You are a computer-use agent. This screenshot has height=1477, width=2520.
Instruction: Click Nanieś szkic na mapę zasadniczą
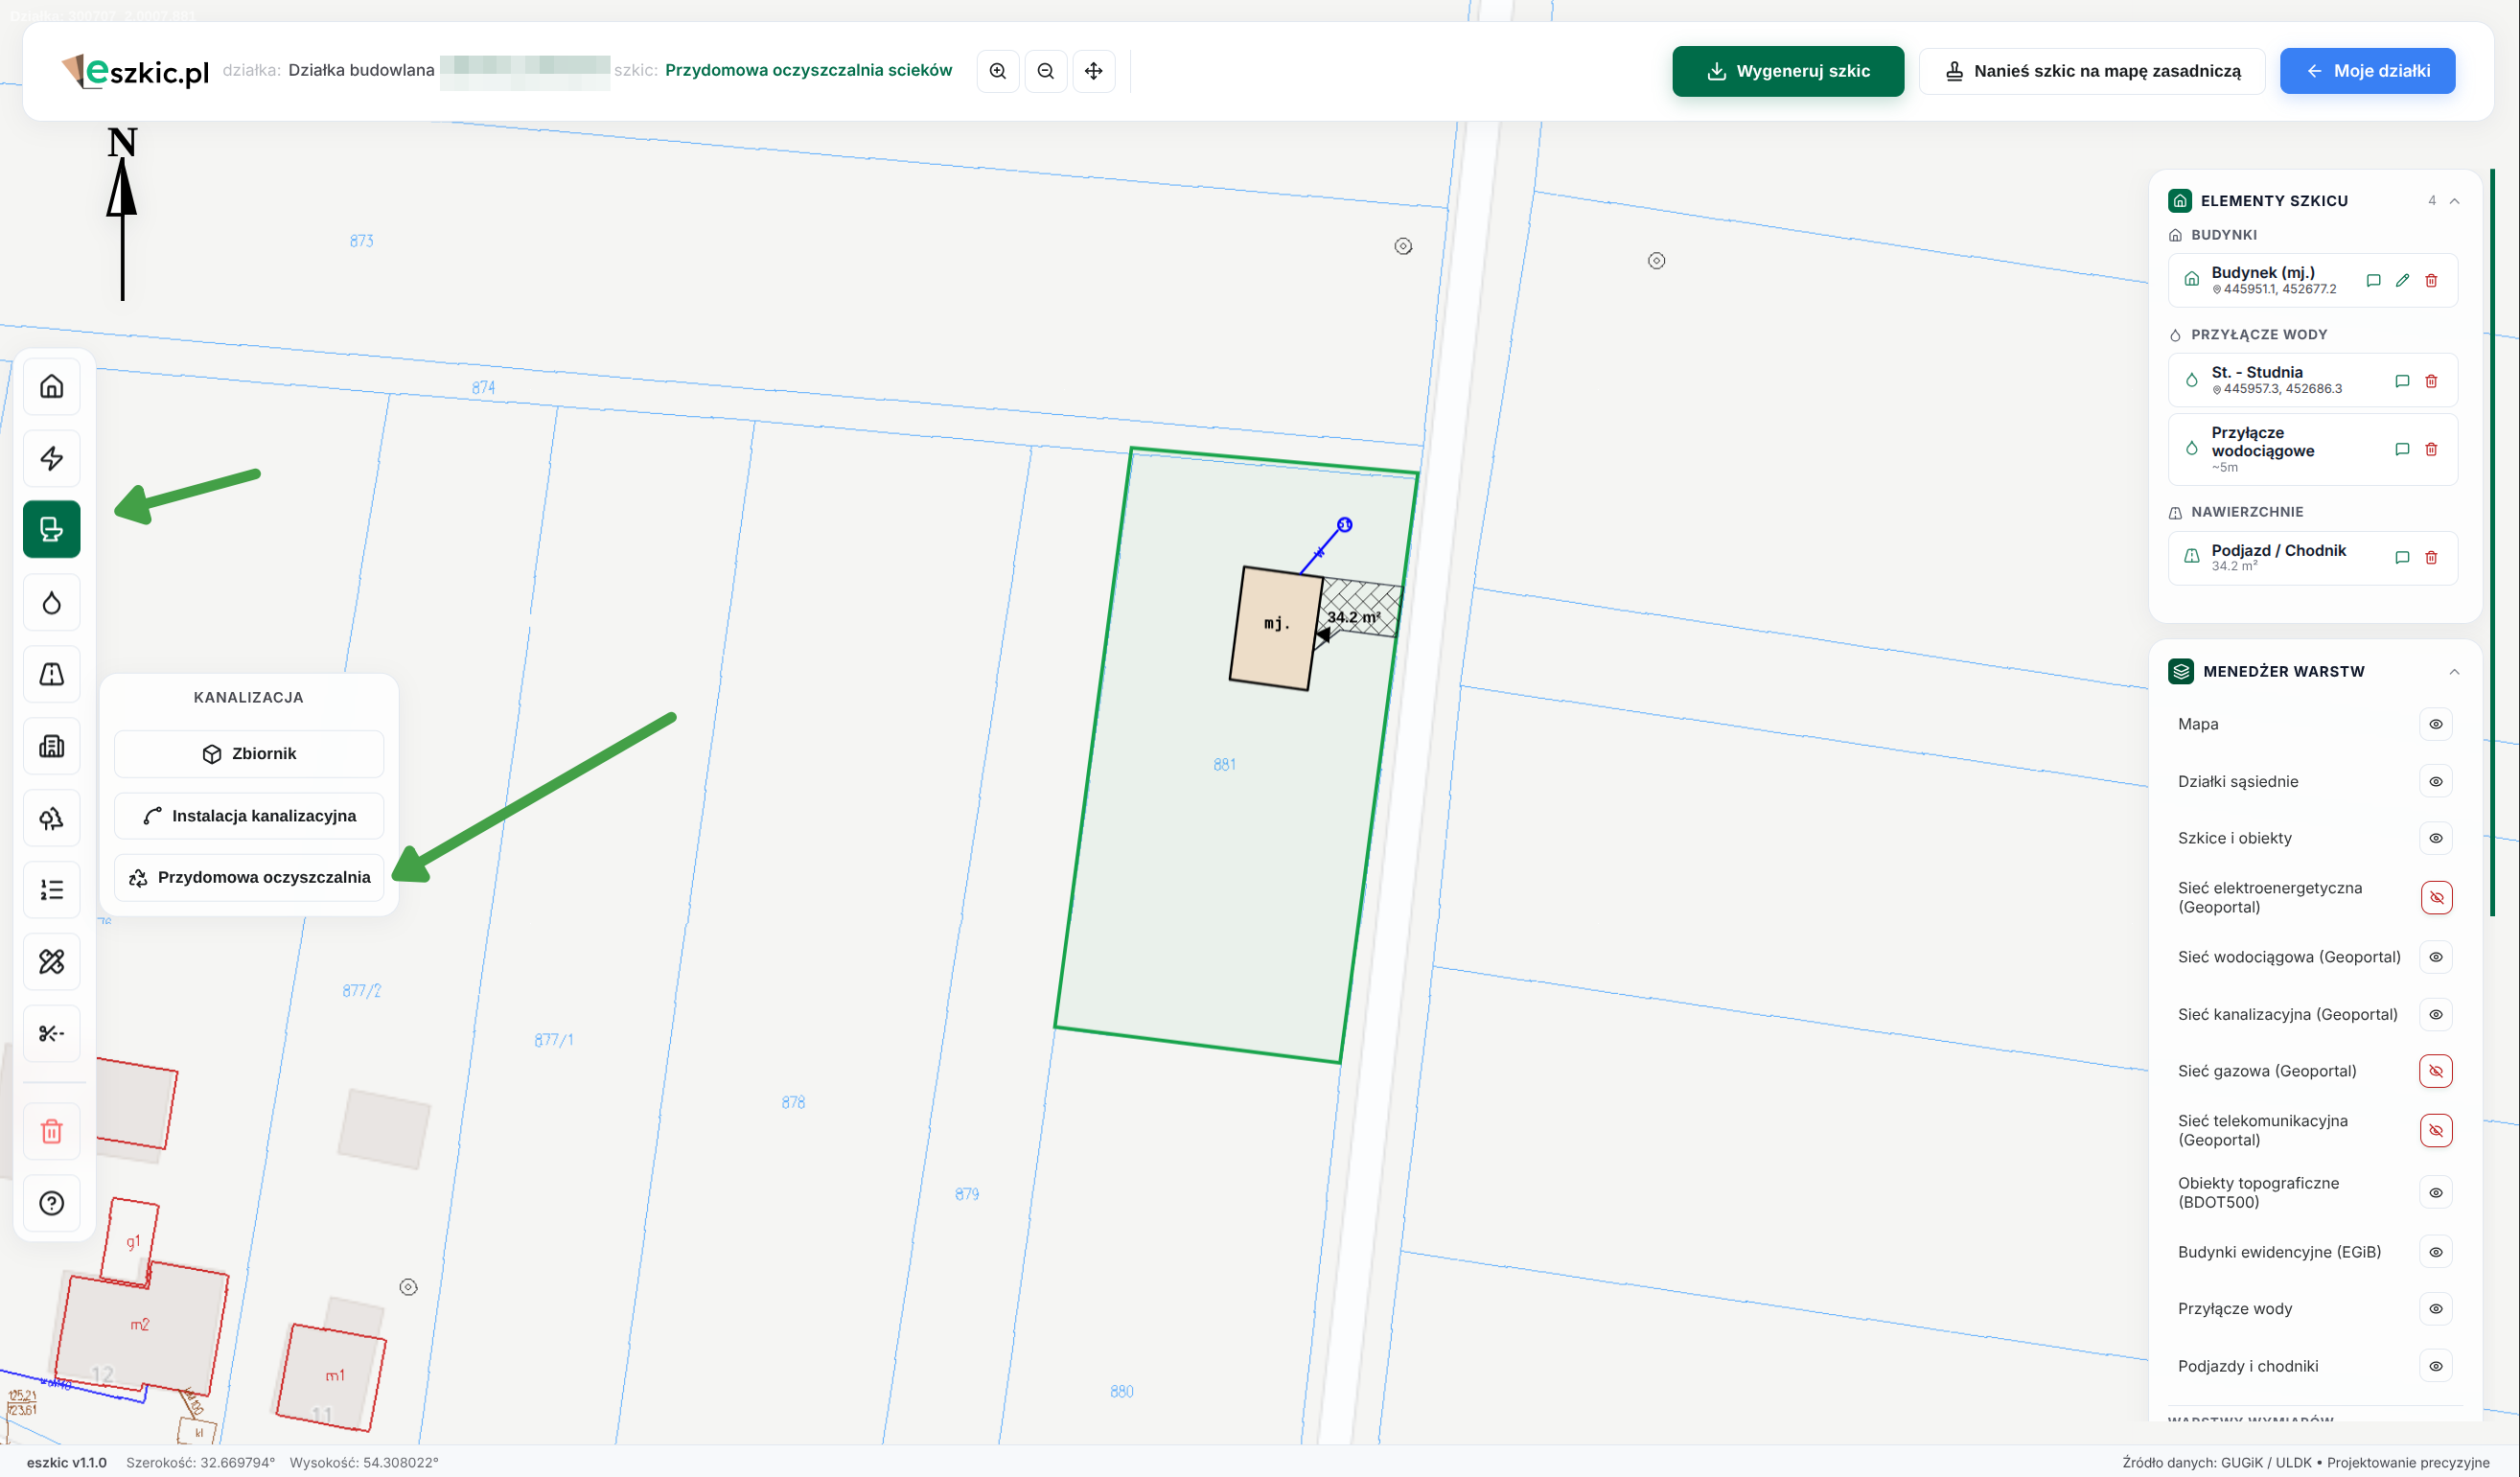tap(2092, 71)
